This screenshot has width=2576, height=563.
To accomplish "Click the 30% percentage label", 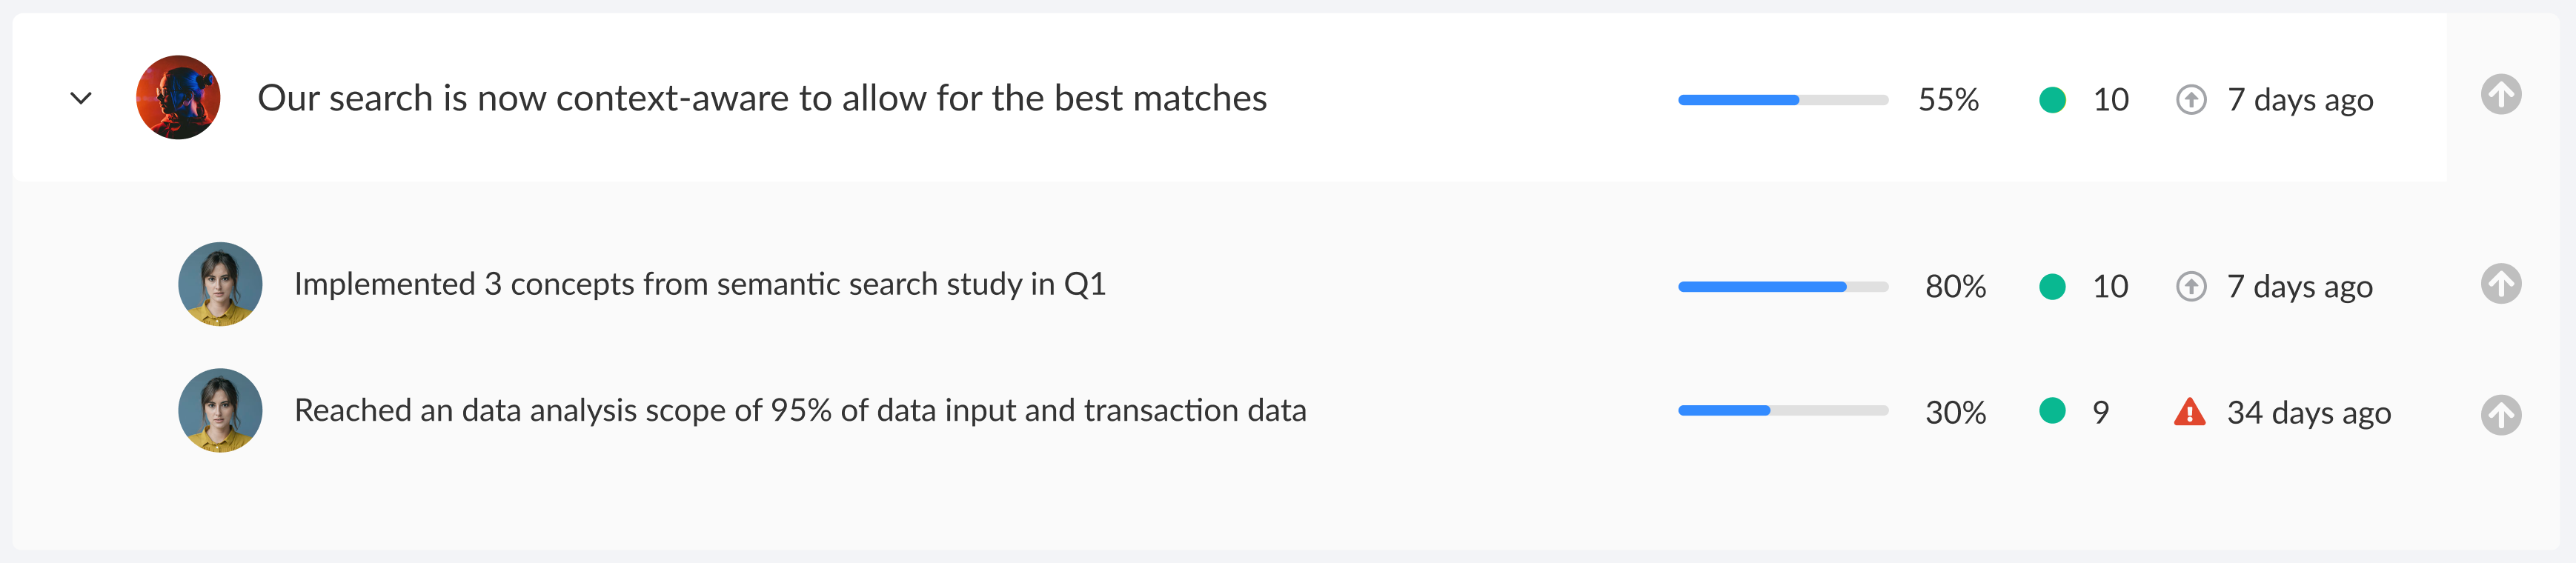I will click(x=1956, y=411).
